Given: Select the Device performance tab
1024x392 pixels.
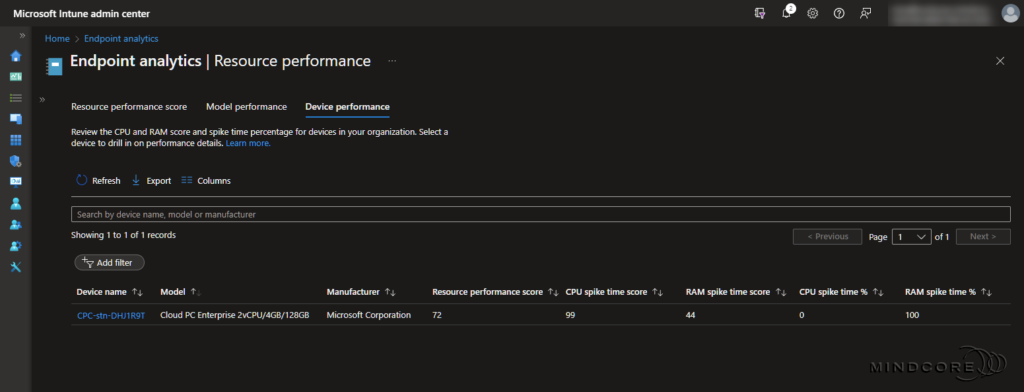Looking at the screenshot, I should click(347, 106).
